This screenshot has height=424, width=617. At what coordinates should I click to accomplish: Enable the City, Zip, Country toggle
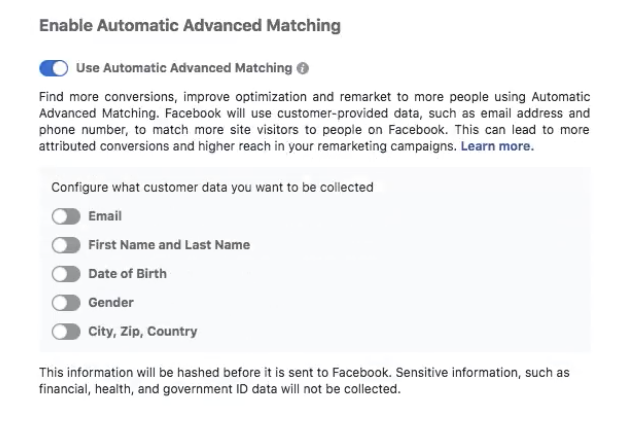66,332
